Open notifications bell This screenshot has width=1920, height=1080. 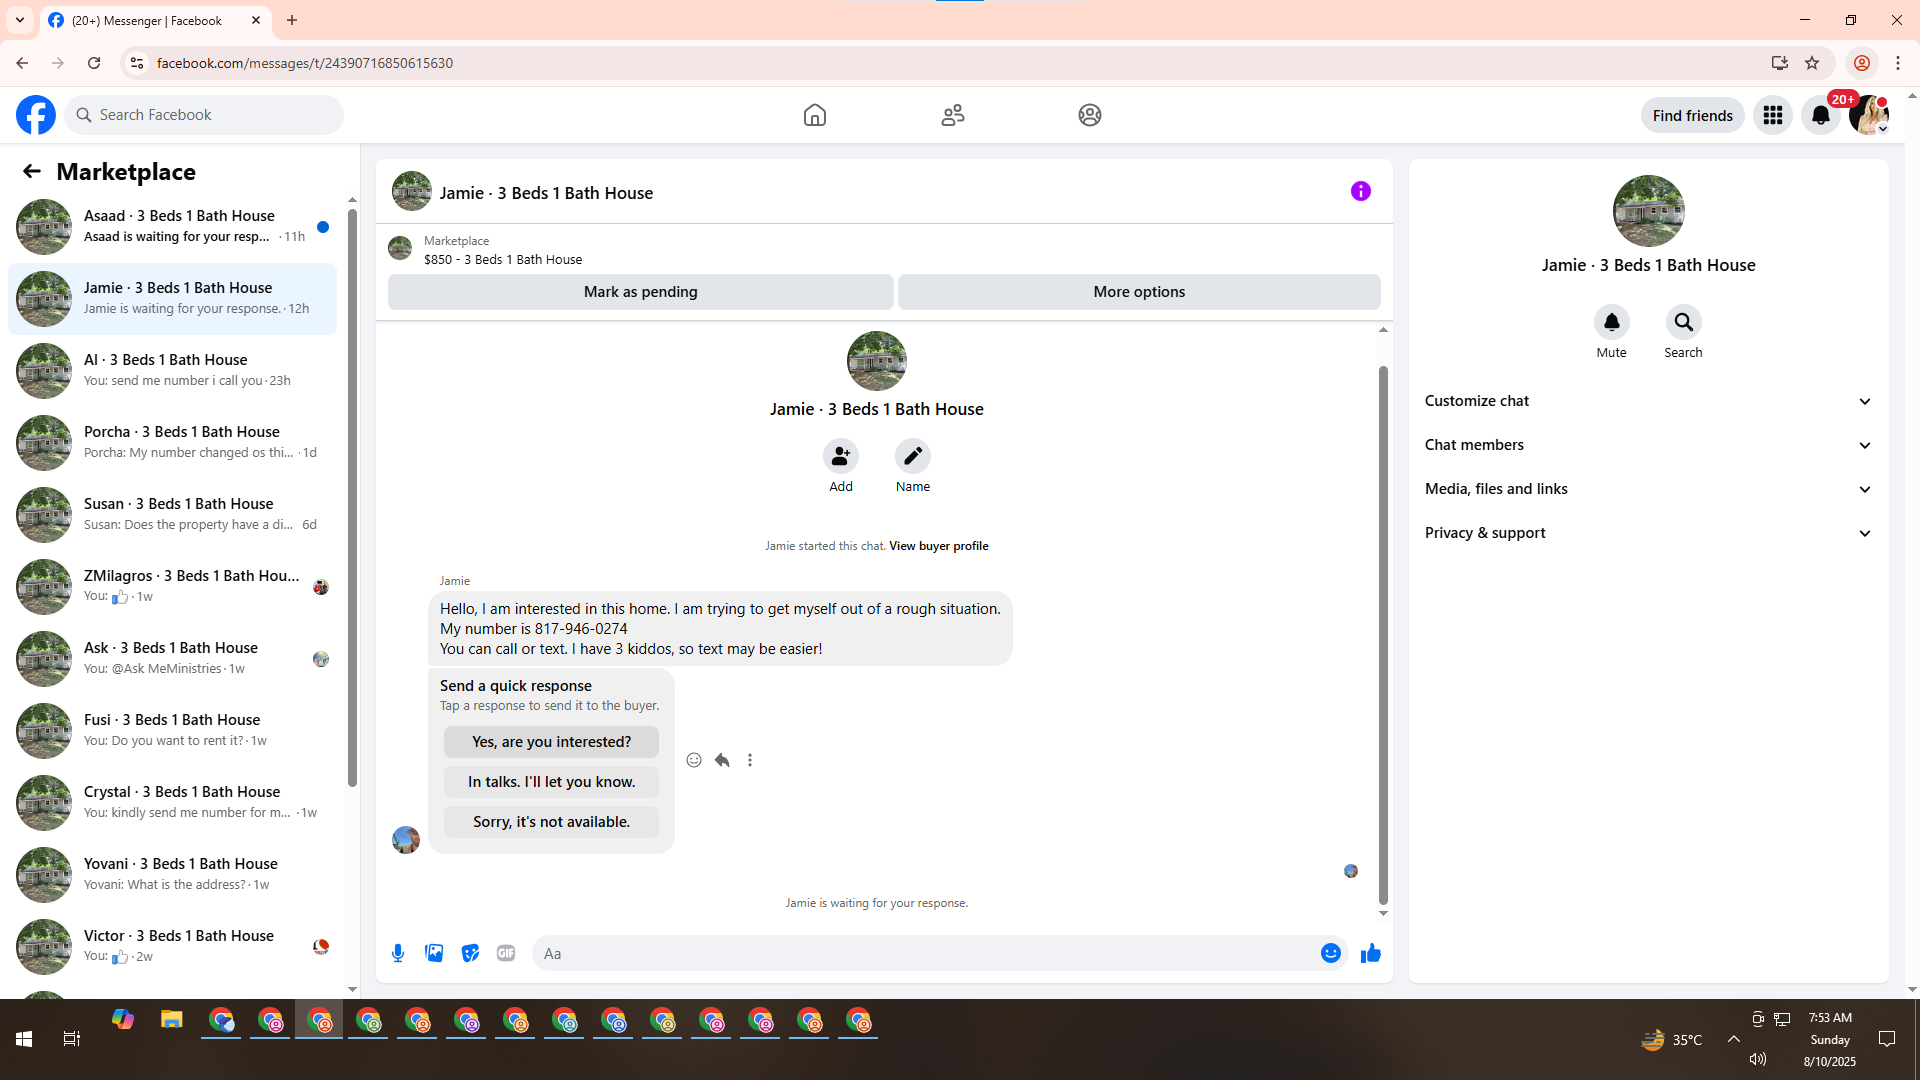tap(1820, 115)
